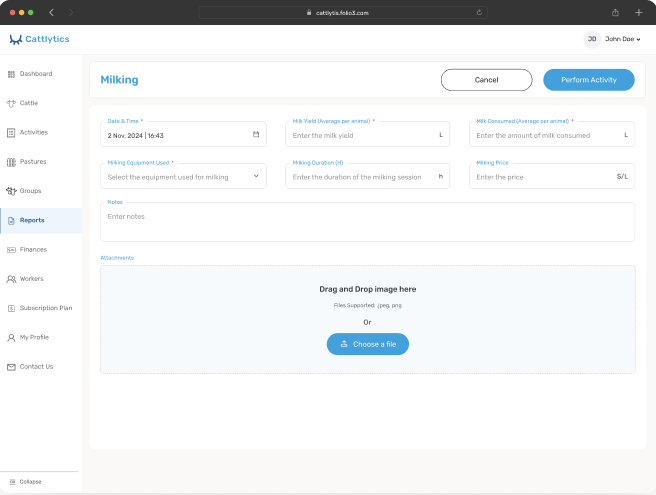Click the Perform Activity button
This screenshot has width=656, height=495.
click(x=588, y=80)
